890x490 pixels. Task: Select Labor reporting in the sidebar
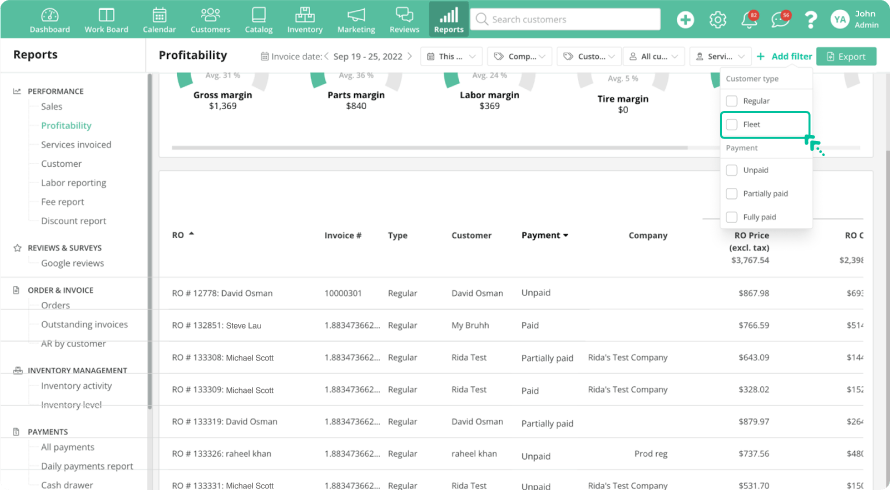click(x=73, y=183)
